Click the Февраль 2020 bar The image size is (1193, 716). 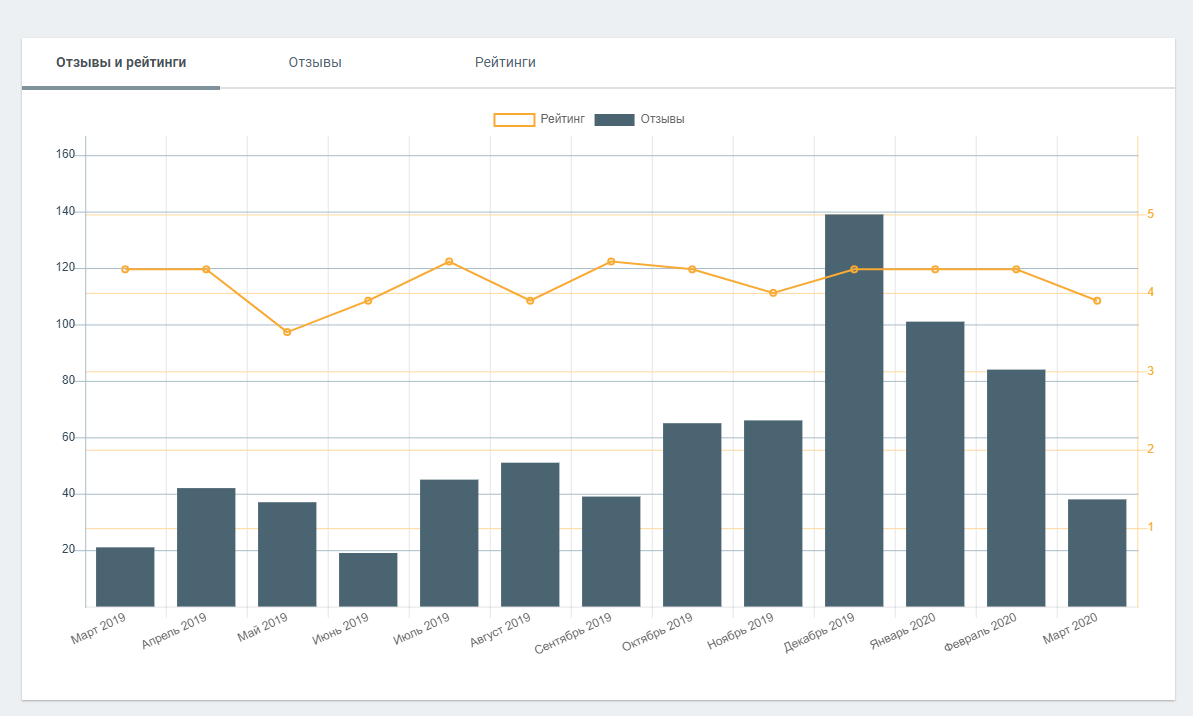click(x=1016, y=488)
